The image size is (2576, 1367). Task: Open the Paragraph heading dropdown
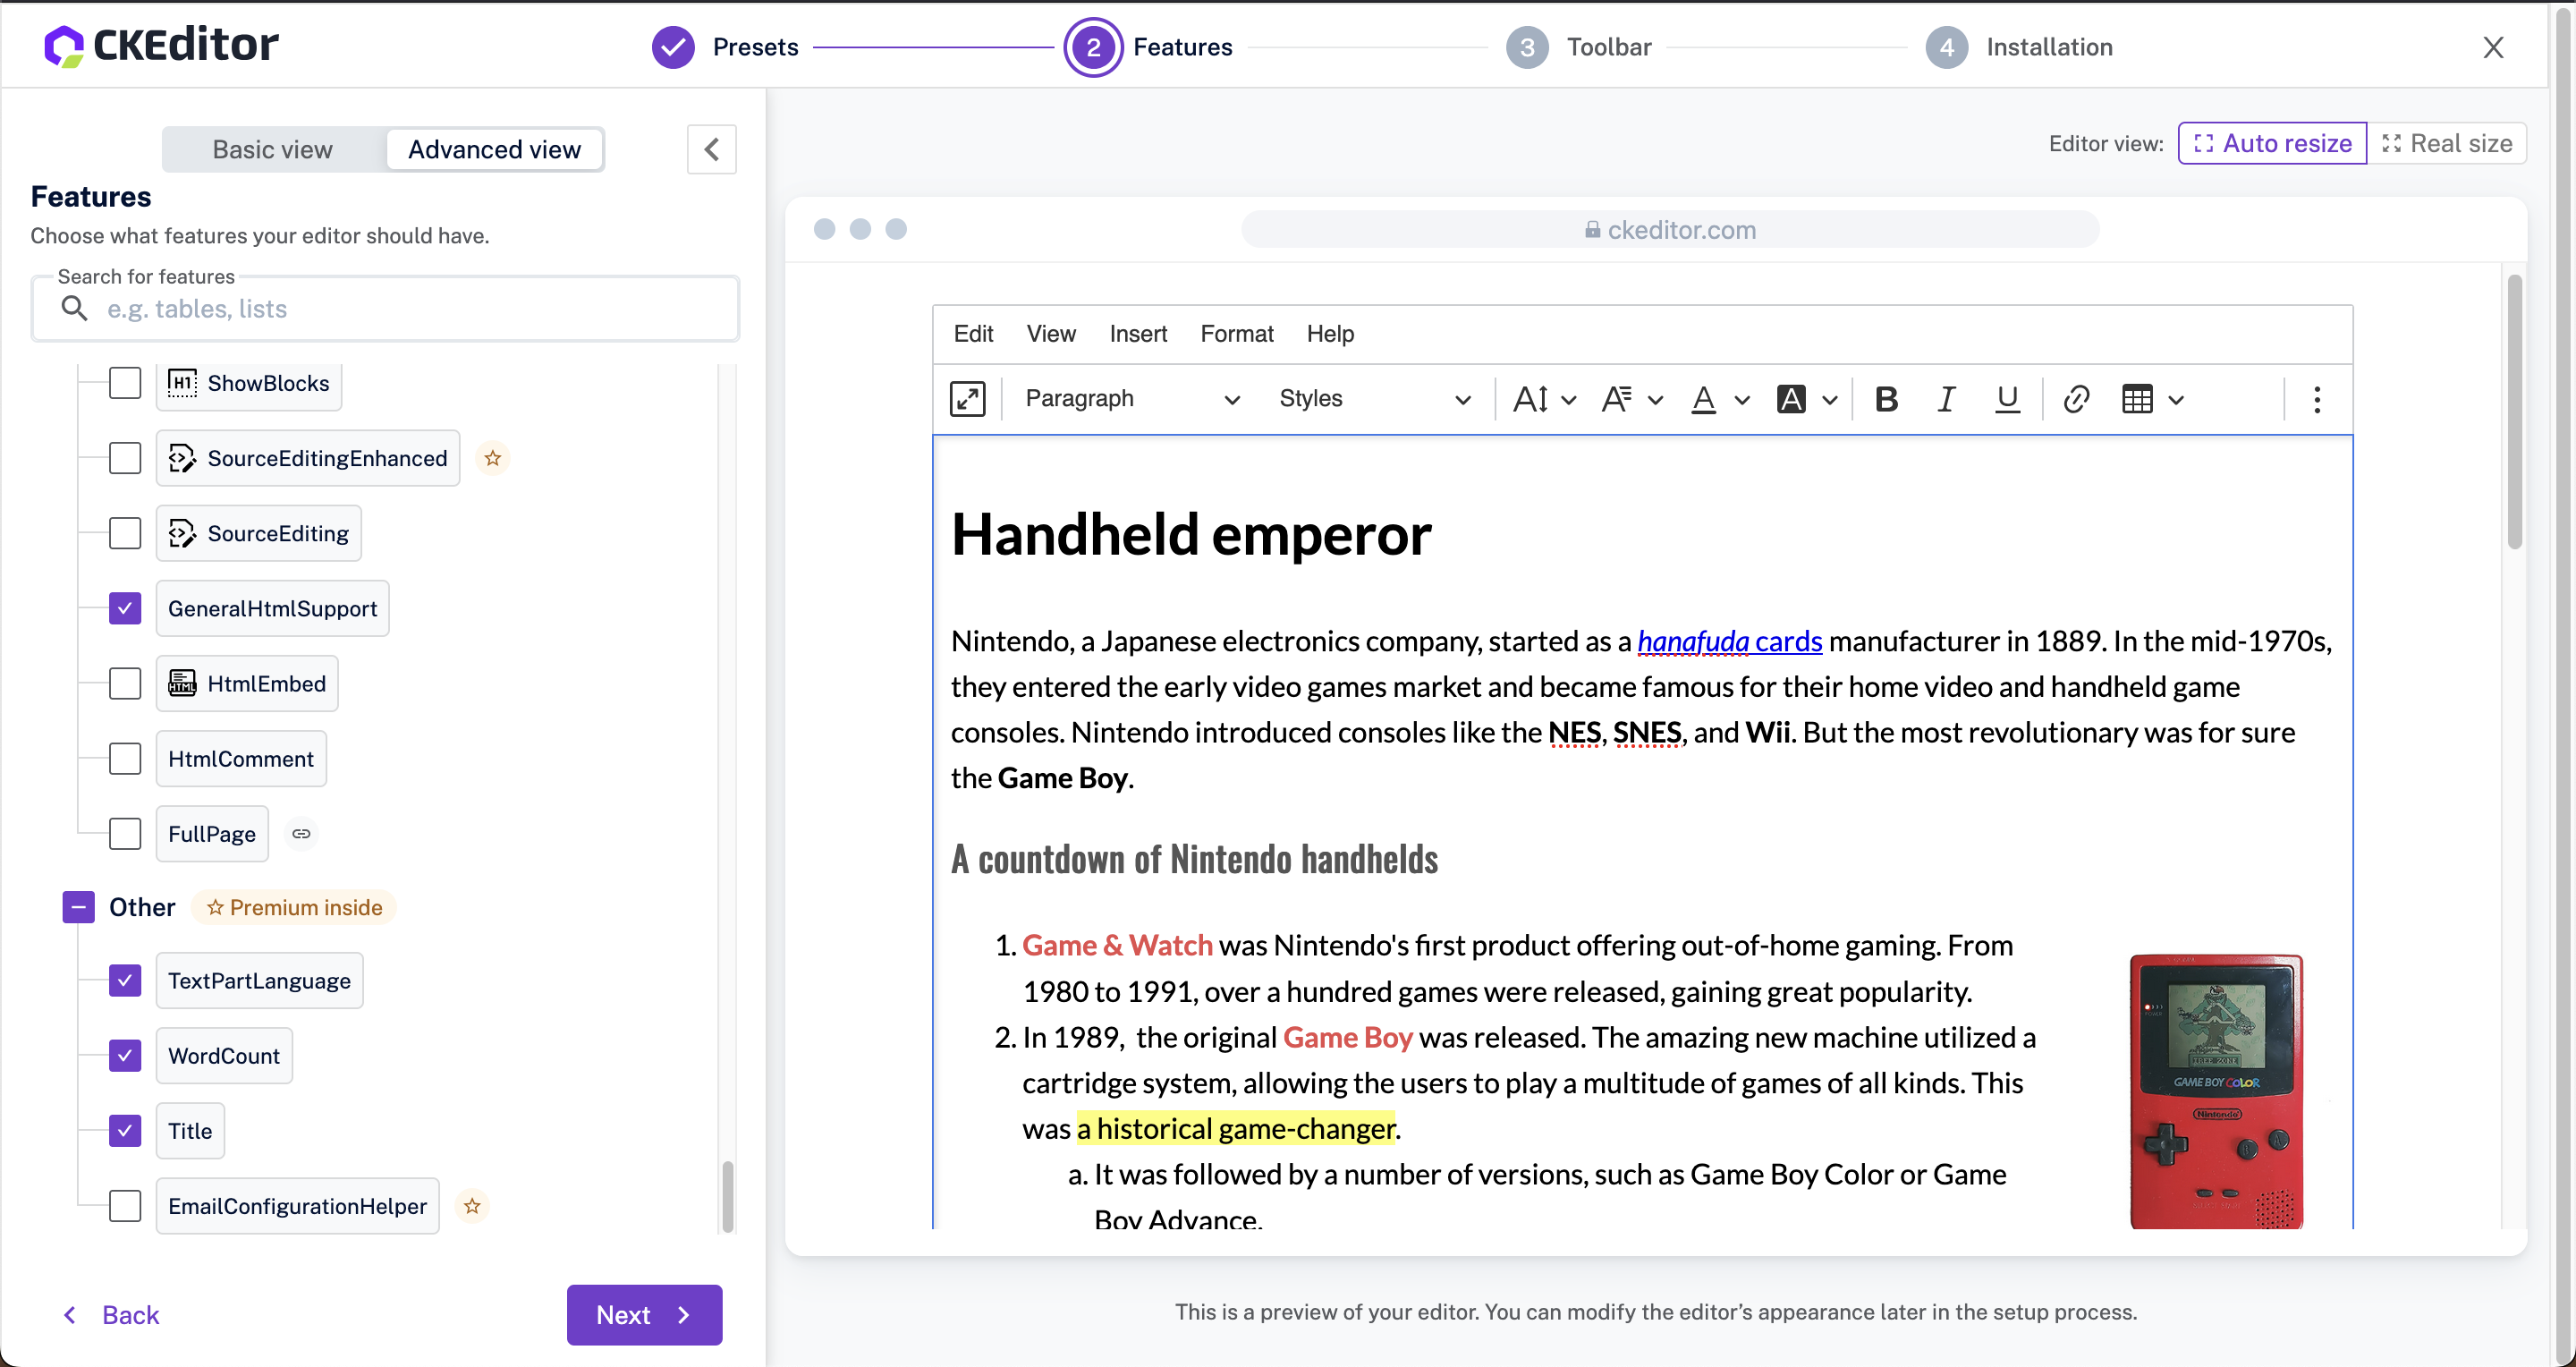click(x=1131, y=399)
